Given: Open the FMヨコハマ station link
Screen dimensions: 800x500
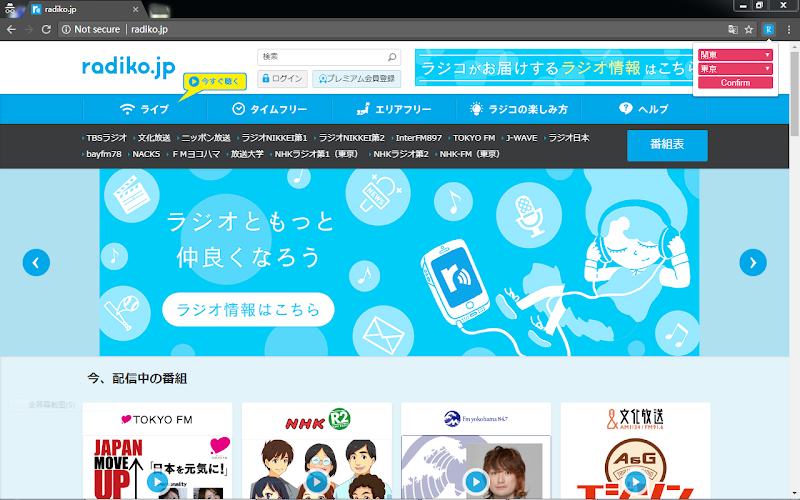Looking at the screenshot, I should [x=196, y=154].
